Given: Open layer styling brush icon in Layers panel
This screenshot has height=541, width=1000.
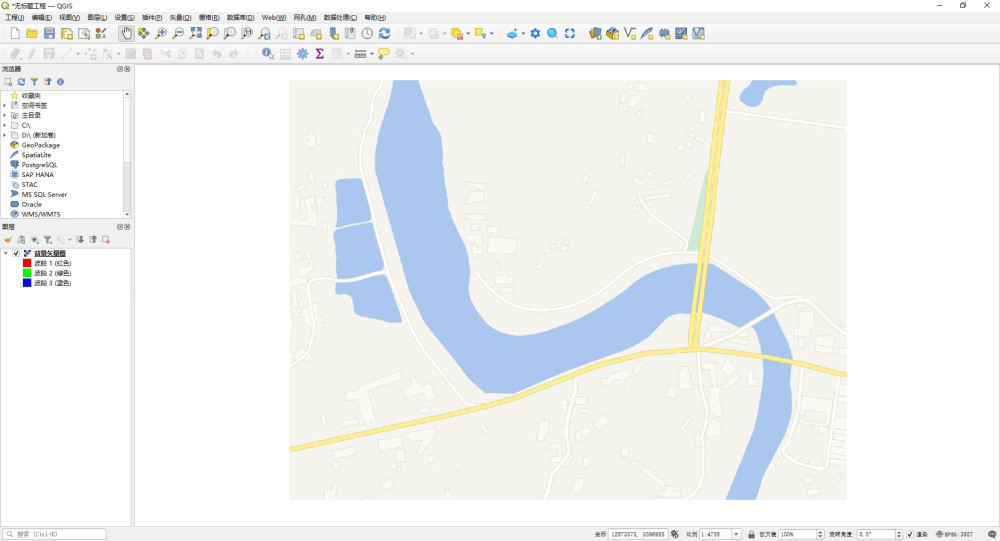Looking at the screenshot, I should pyautogui.click(x=8, y=240).
